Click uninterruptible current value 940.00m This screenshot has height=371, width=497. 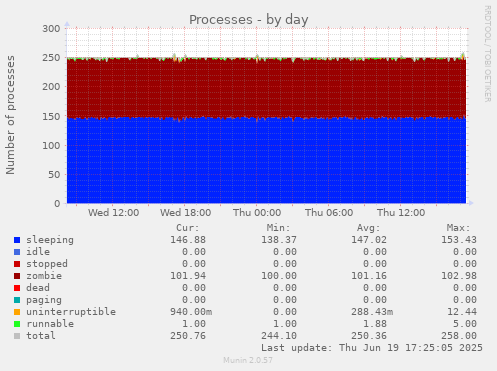[191, 312]
